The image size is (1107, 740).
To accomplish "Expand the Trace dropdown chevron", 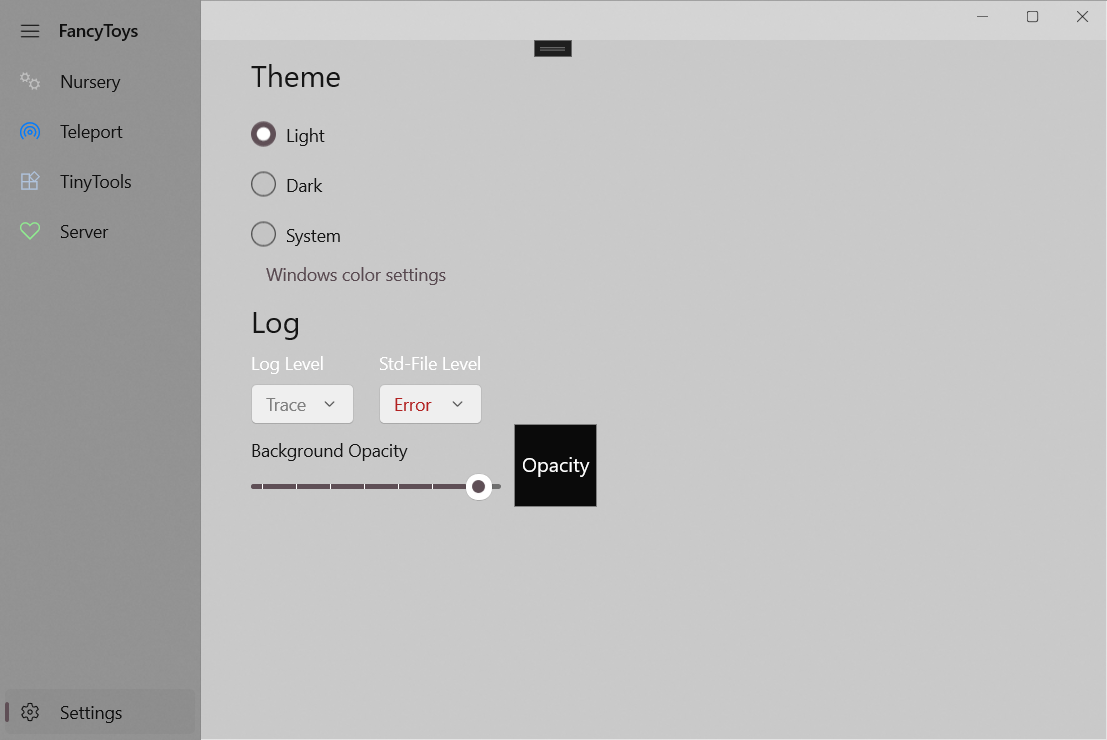I will click(x=328, y=404).
